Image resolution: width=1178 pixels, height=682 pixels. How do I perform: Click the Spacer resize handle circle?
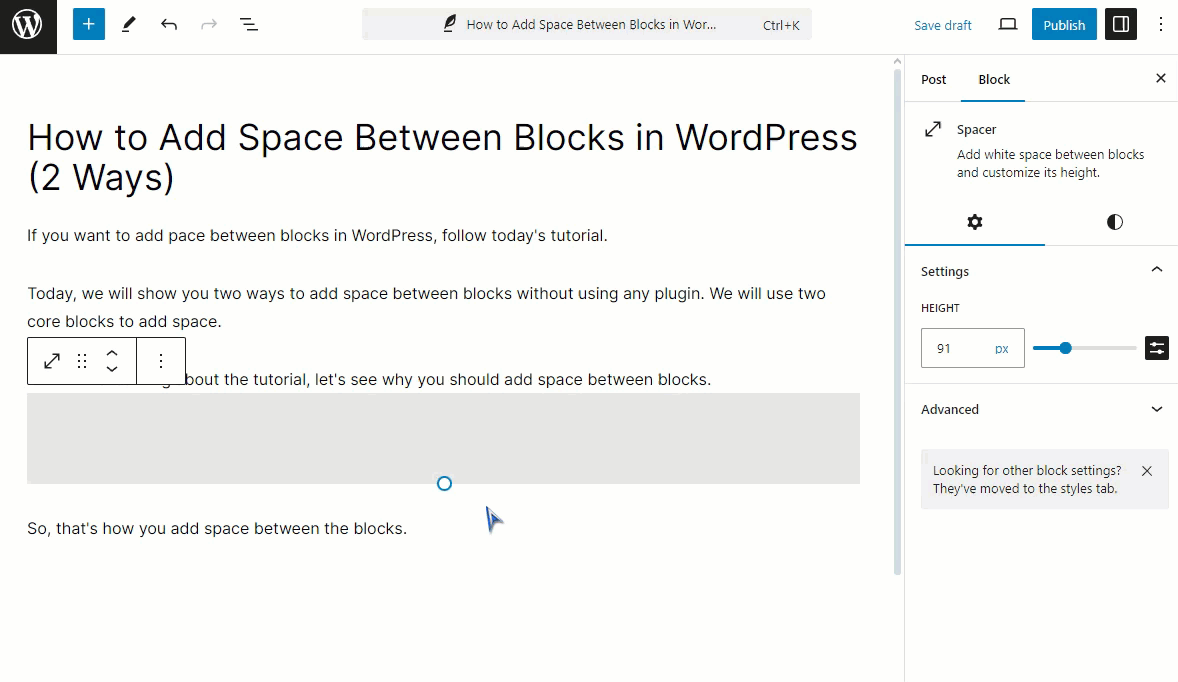444,484
